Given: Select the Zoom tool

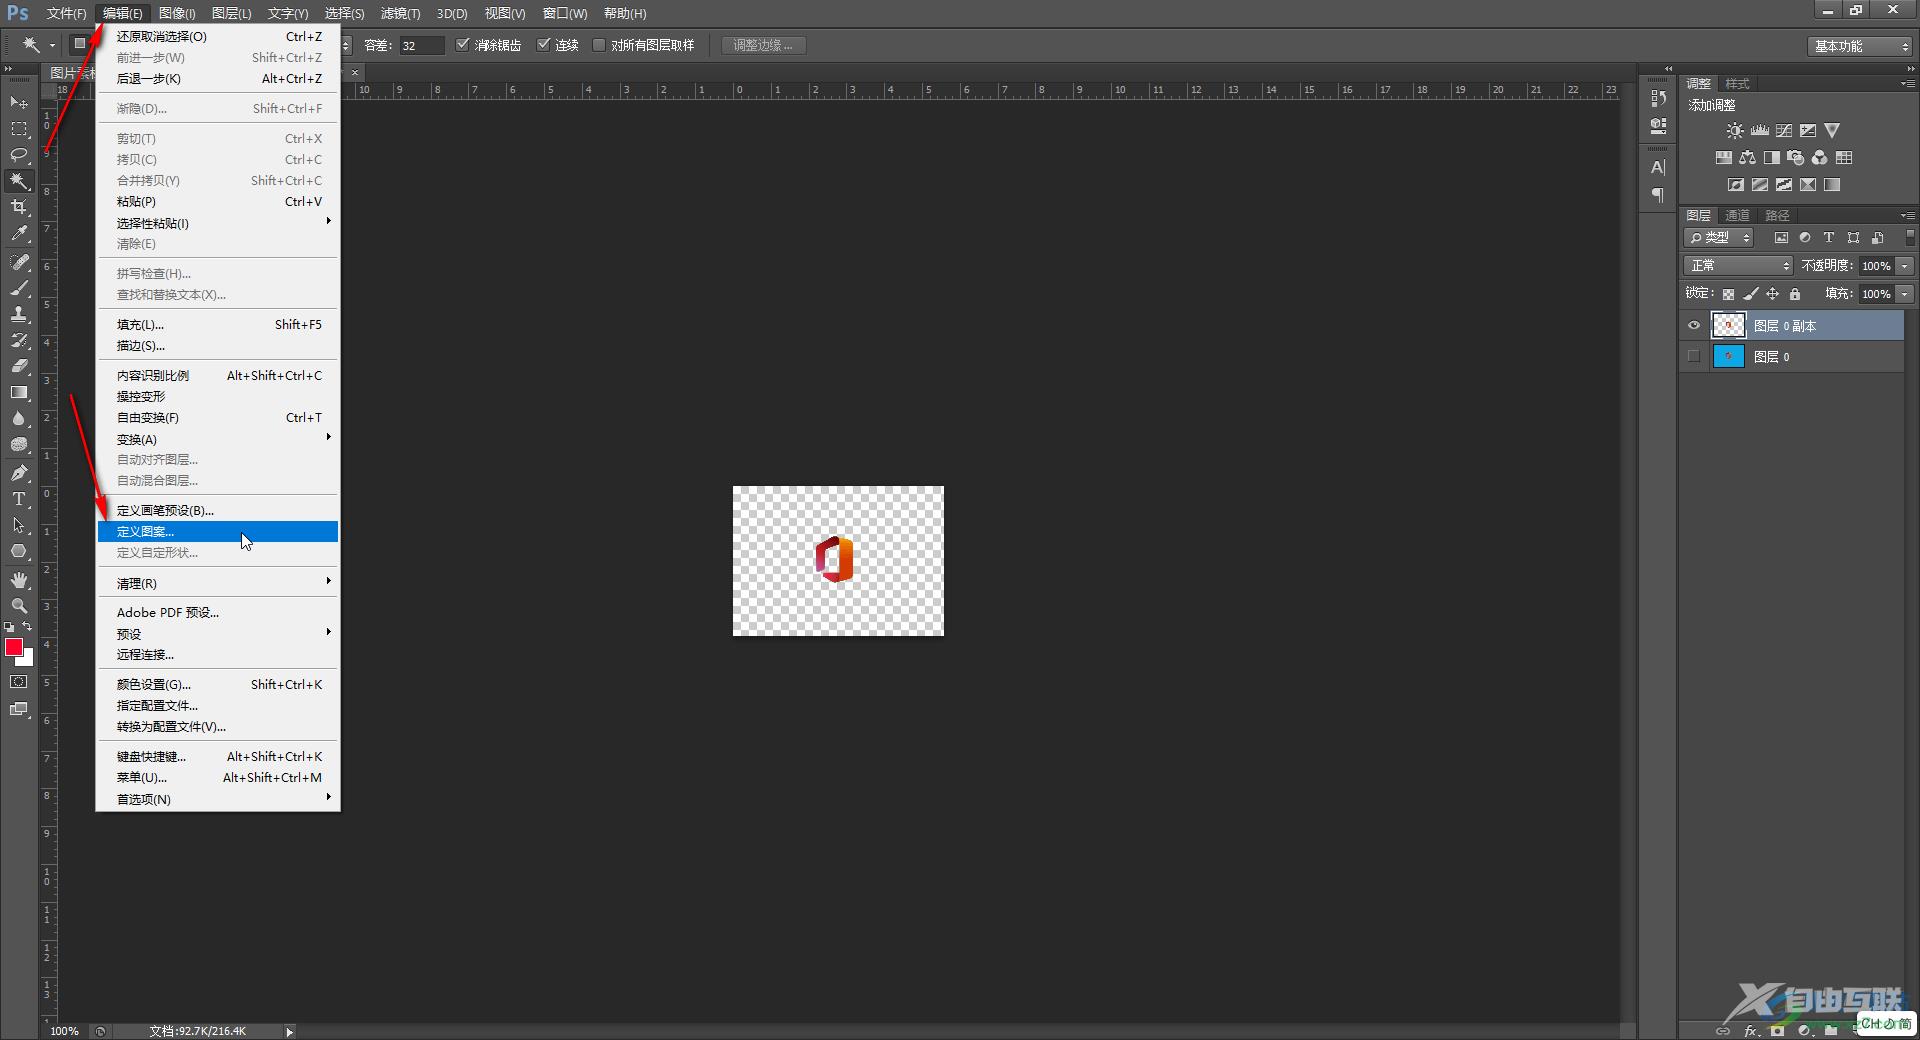Looking at the screenshot, I should tap(19, 606).
